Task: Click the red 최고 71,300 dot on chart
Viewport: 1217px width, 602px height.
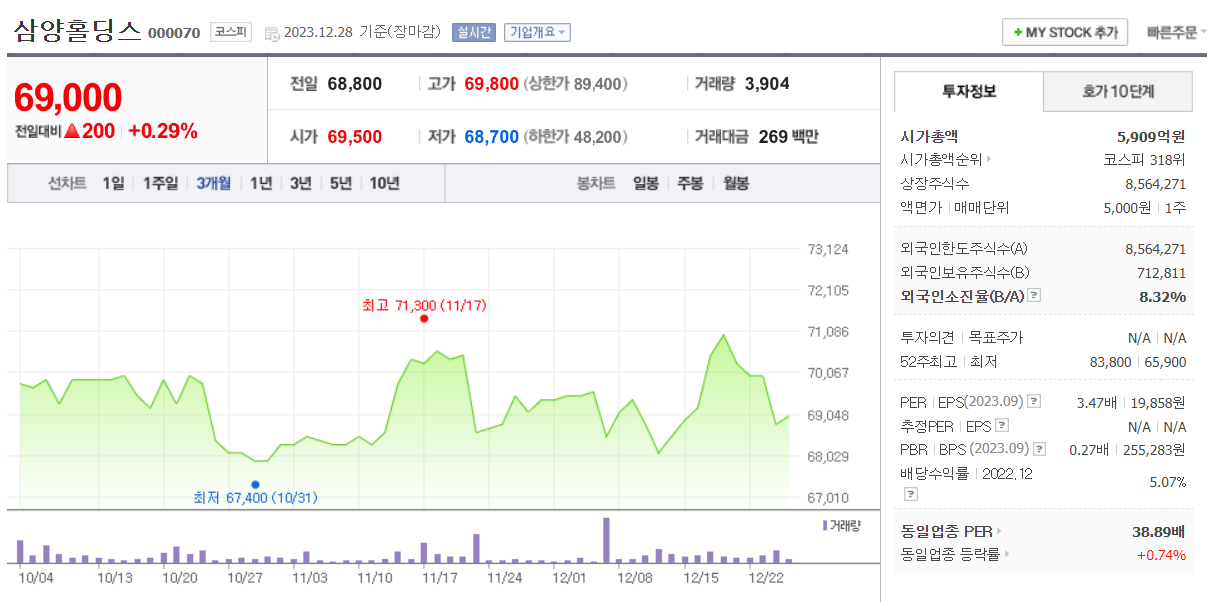Action: [424, 318]
